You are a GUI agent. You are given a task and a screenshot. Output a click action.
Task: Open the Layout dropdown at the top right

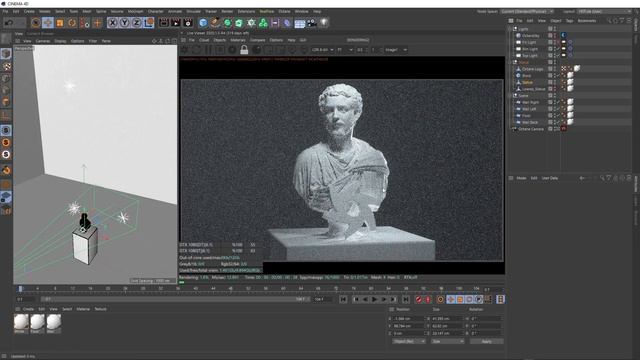pyautogui.click(x=604, y=11)
